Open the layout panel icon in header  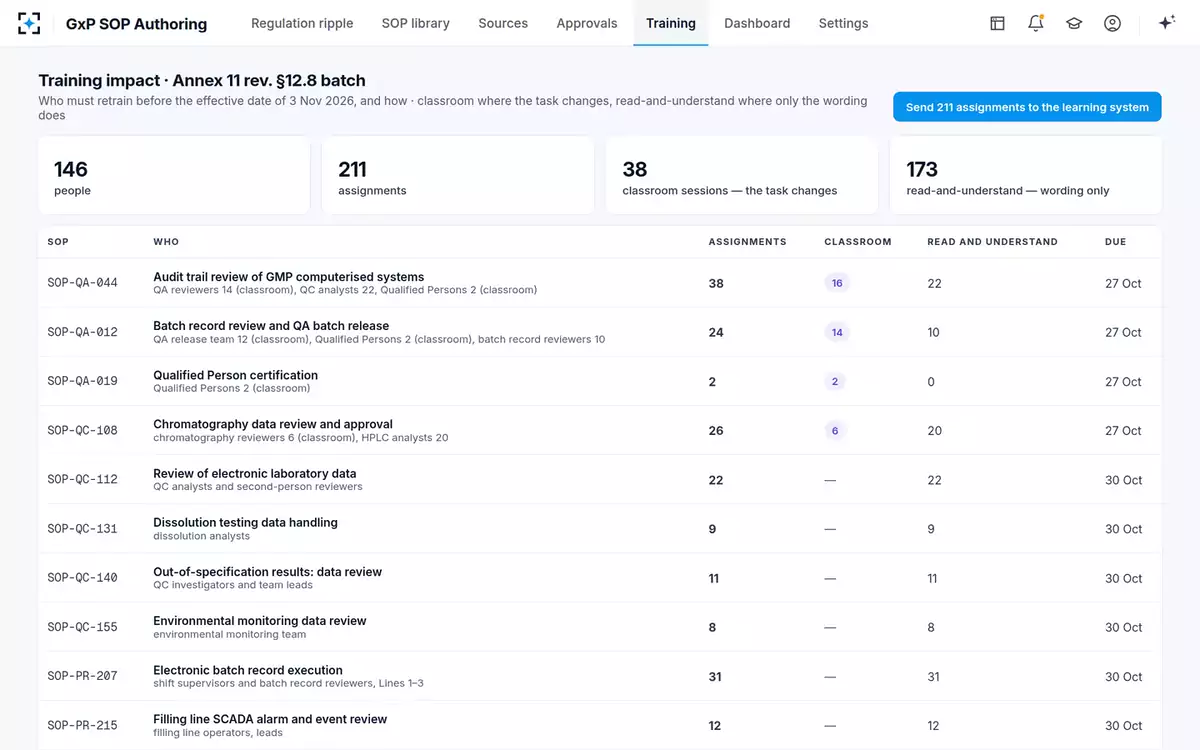coord(997,23)
